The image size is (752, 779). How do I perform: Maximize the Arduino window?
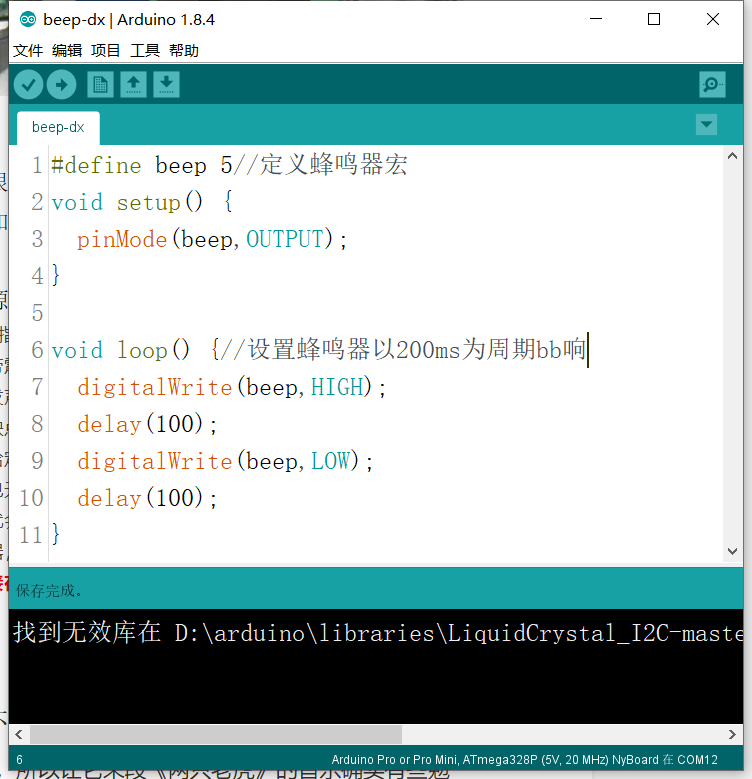point(654,19)
